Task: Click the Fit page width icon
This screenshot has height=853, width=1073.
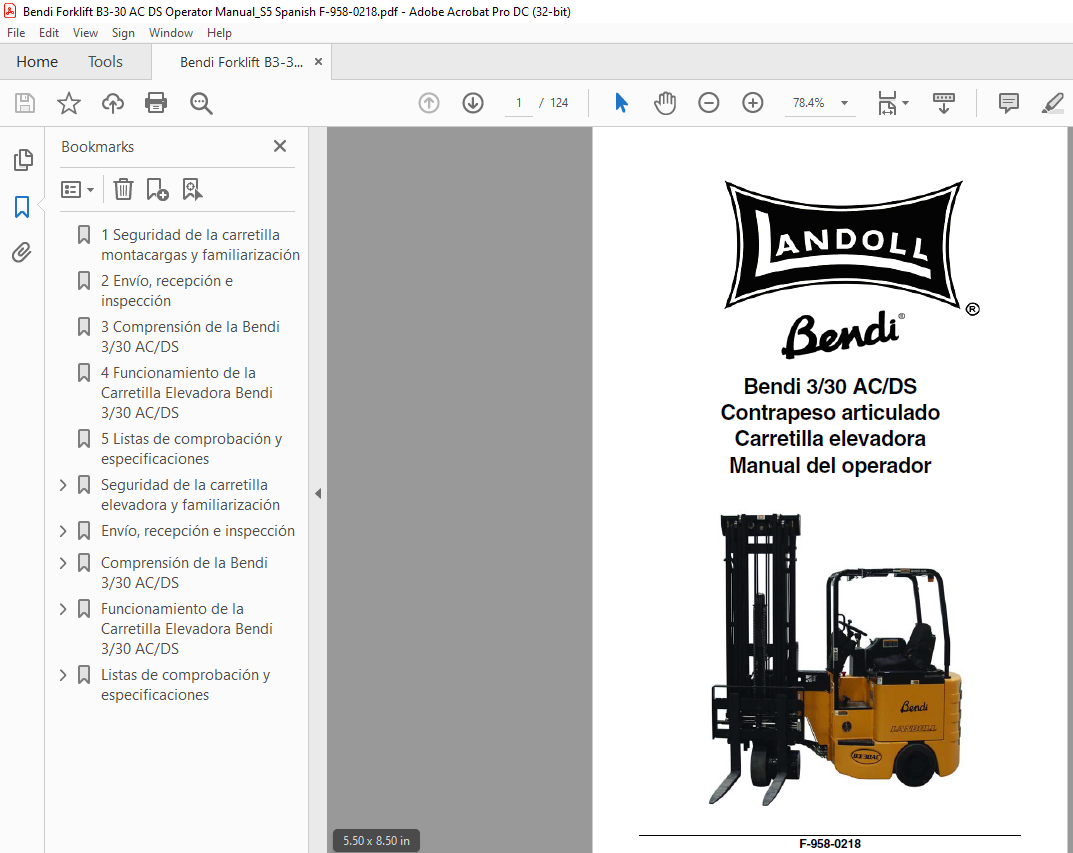Action: point(887,103)
